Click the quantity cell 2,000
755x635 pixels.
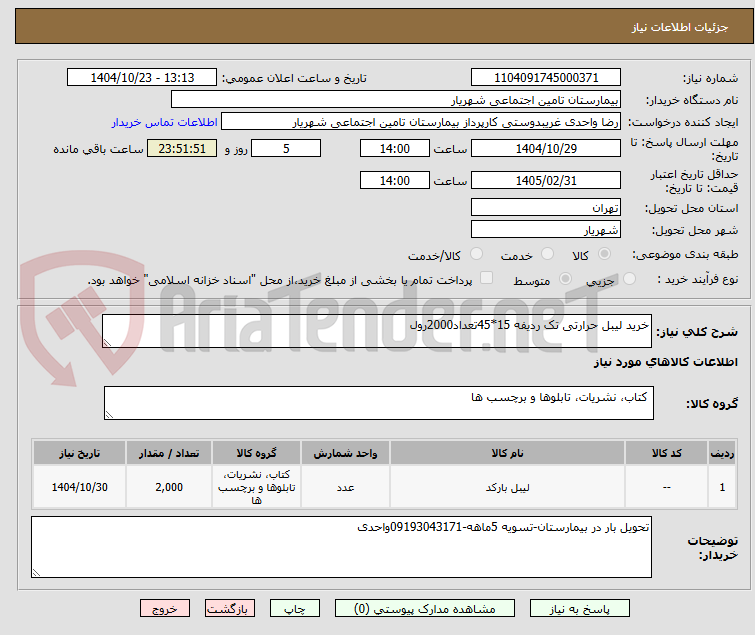click(x=169, y=487)
